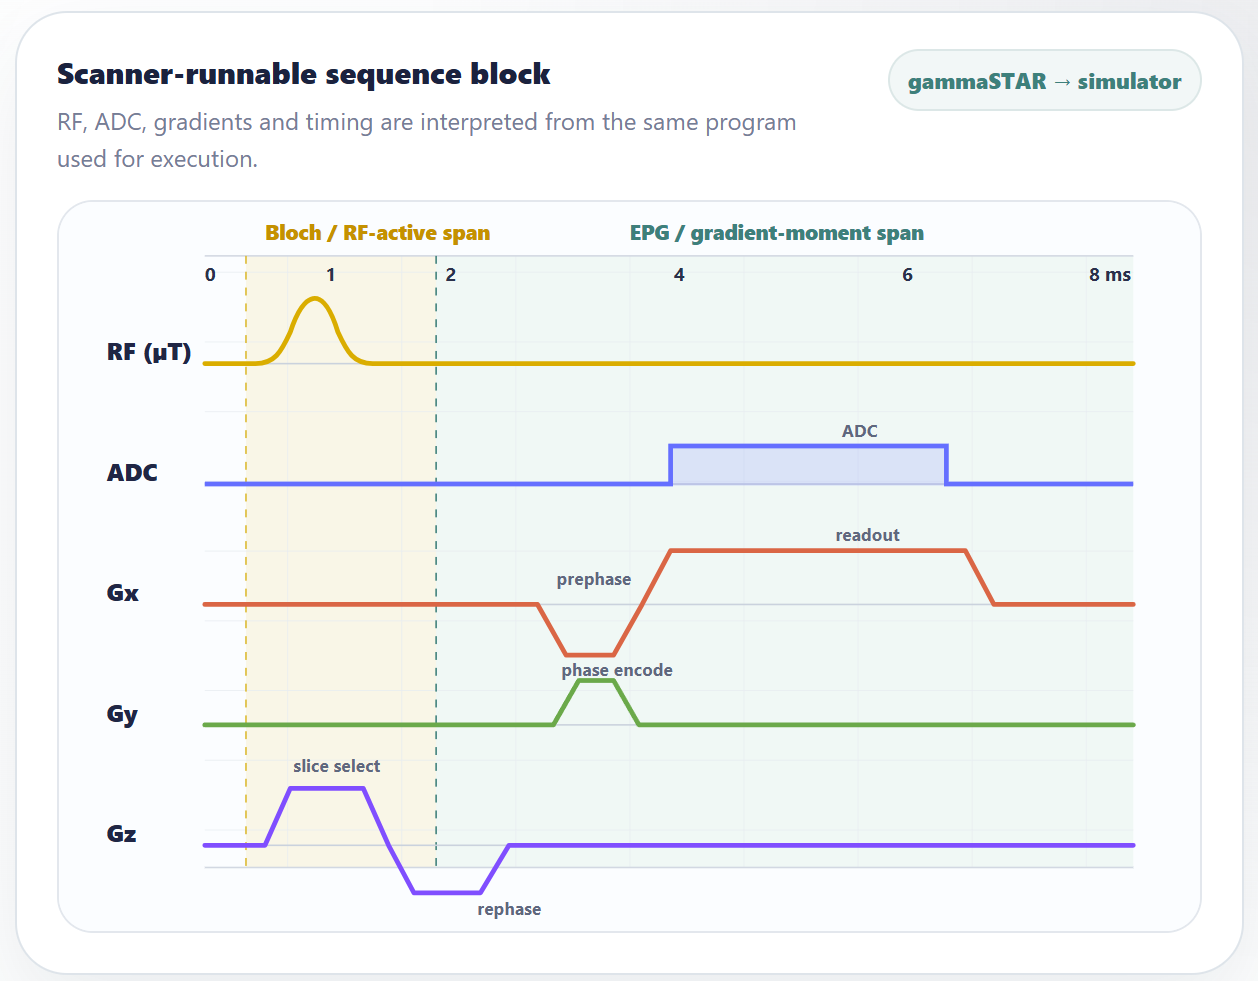The height and width of the screenshot is (981, 1258).
Task: Click the 'phase encode' annotation on Gy
Action: coord(616,670)
